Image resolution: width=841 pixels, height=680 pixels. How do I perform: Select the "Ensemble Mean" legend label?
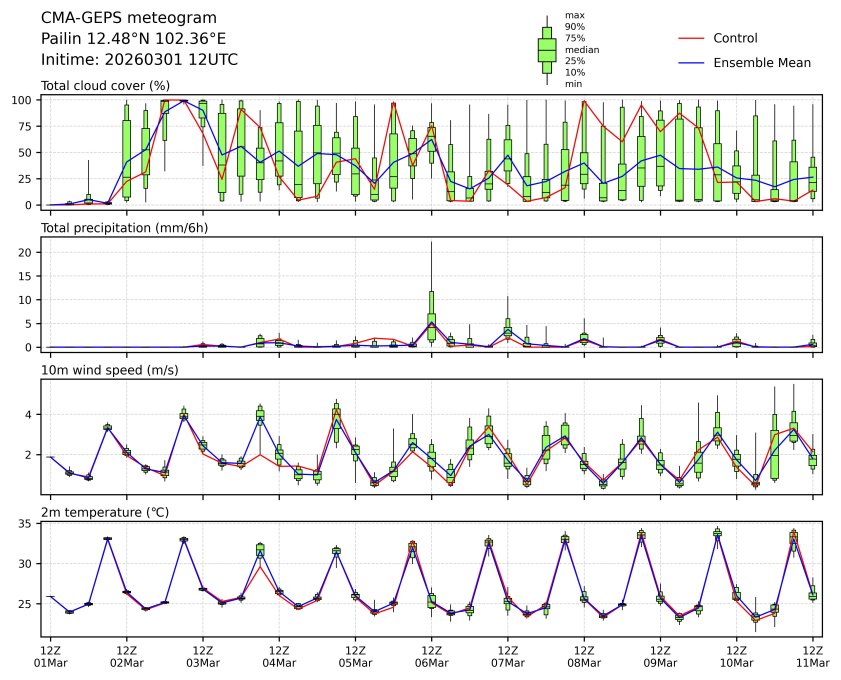pyautogui.click(x=761, y=63)
